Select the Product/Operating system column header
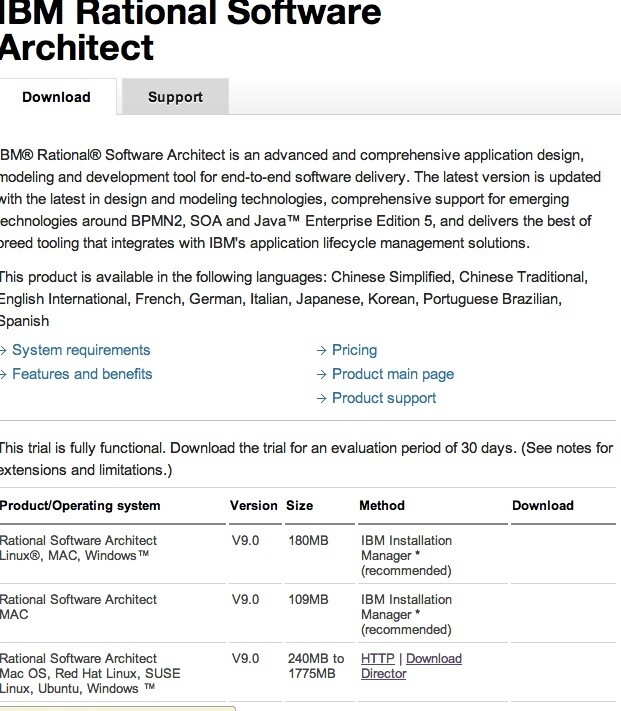The image size is (621, 711). tap(80, 506)
